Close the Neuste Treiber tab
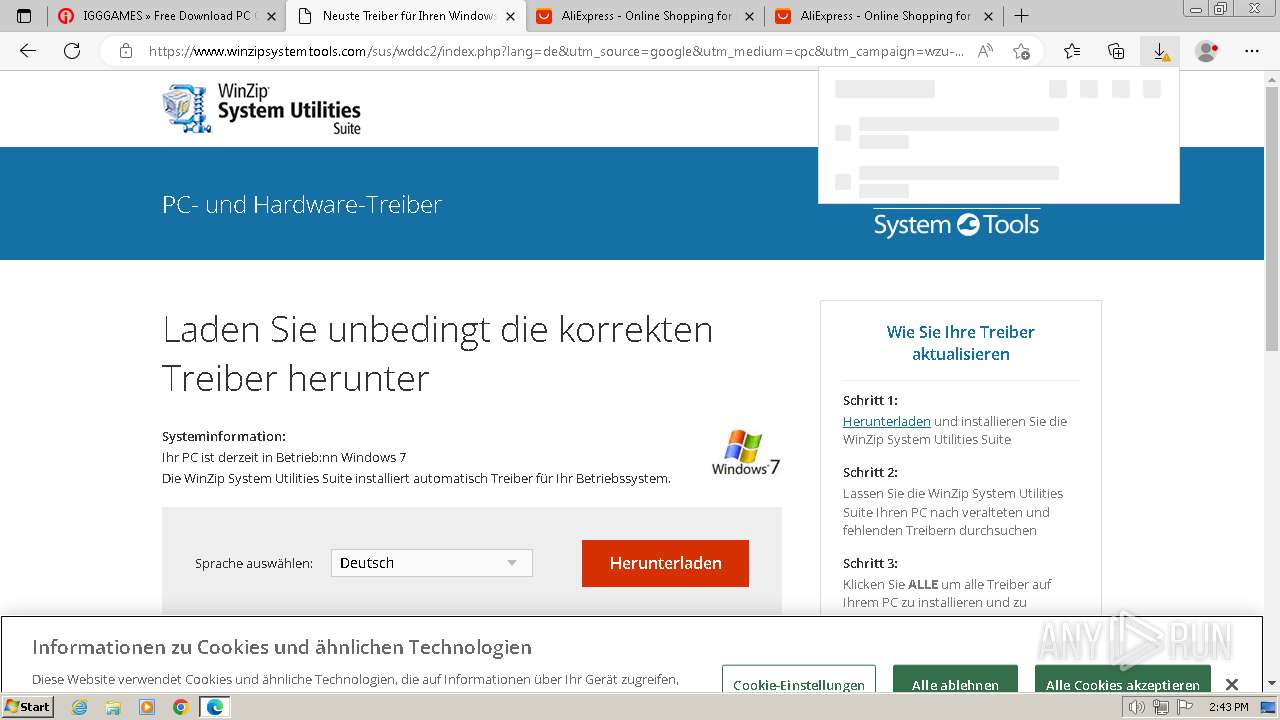This screenshot has width=1280, height=720. coord(510,16)
